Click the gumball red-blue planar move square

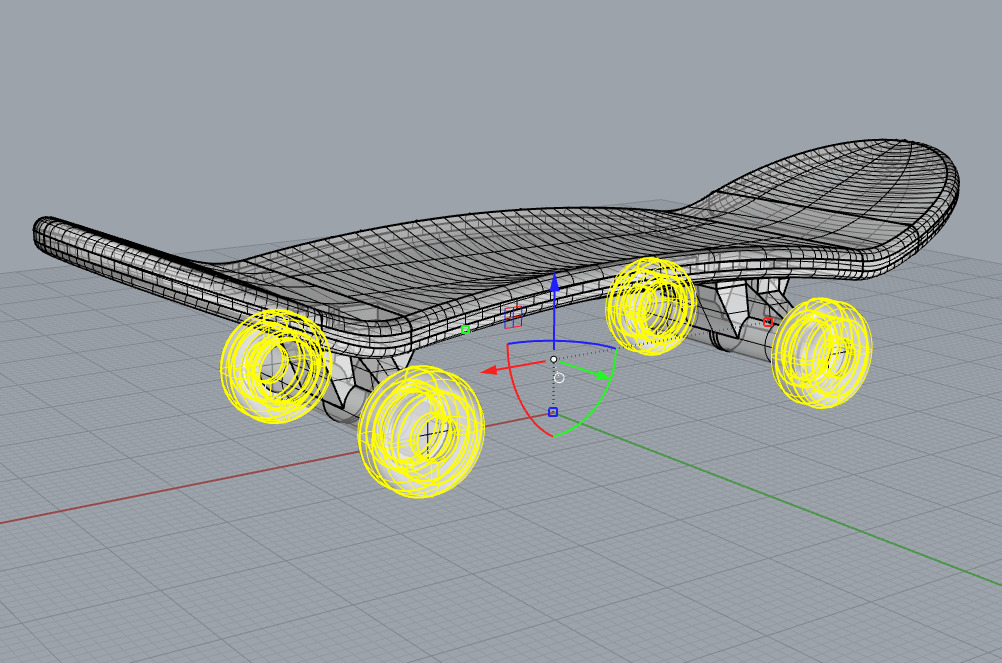[x=513, y=317]
